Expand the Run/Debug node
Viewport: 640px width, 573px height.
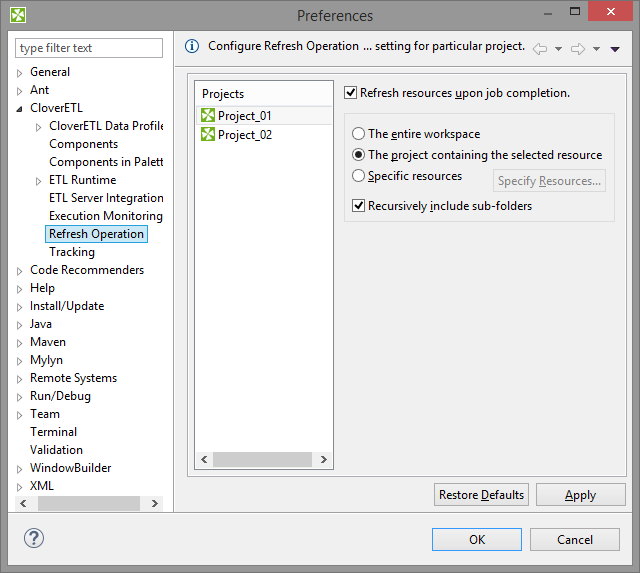19,397
